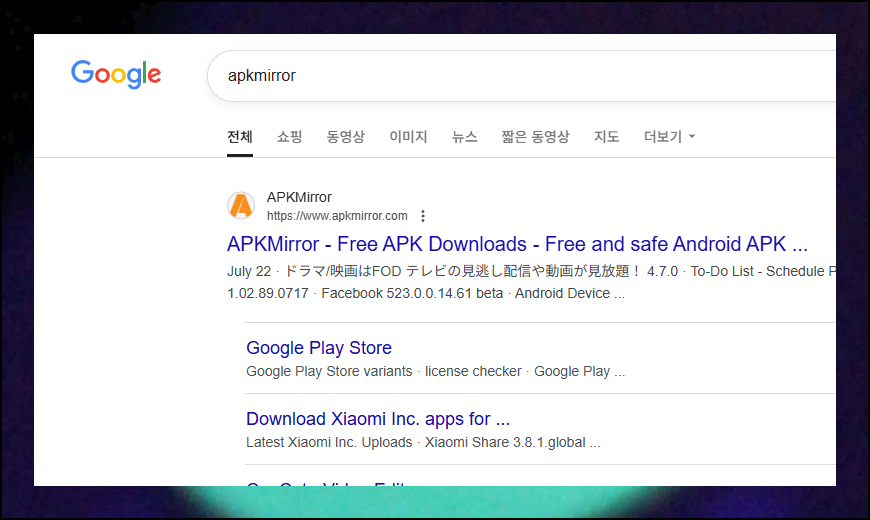Image resolution: width=870 pixels, height=520 pixels.
Task: Click Latest Xiaomi Inc. Uploads description text
Action: [x=330, y=442]
